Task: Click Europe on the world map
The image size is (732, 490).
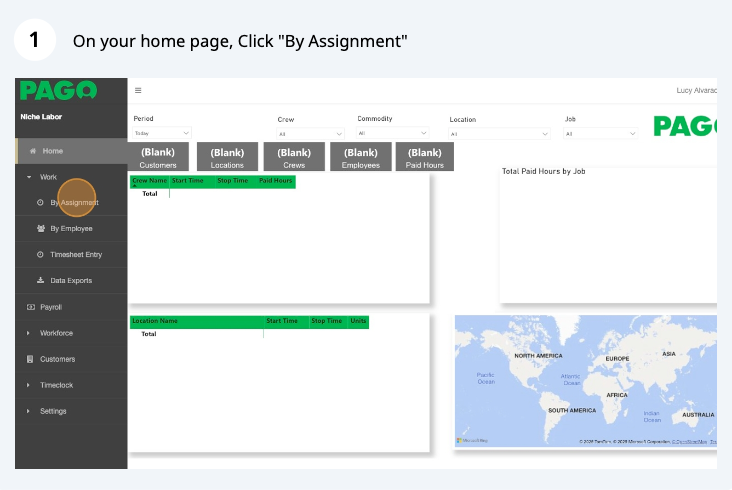Action: pos(617,358)
